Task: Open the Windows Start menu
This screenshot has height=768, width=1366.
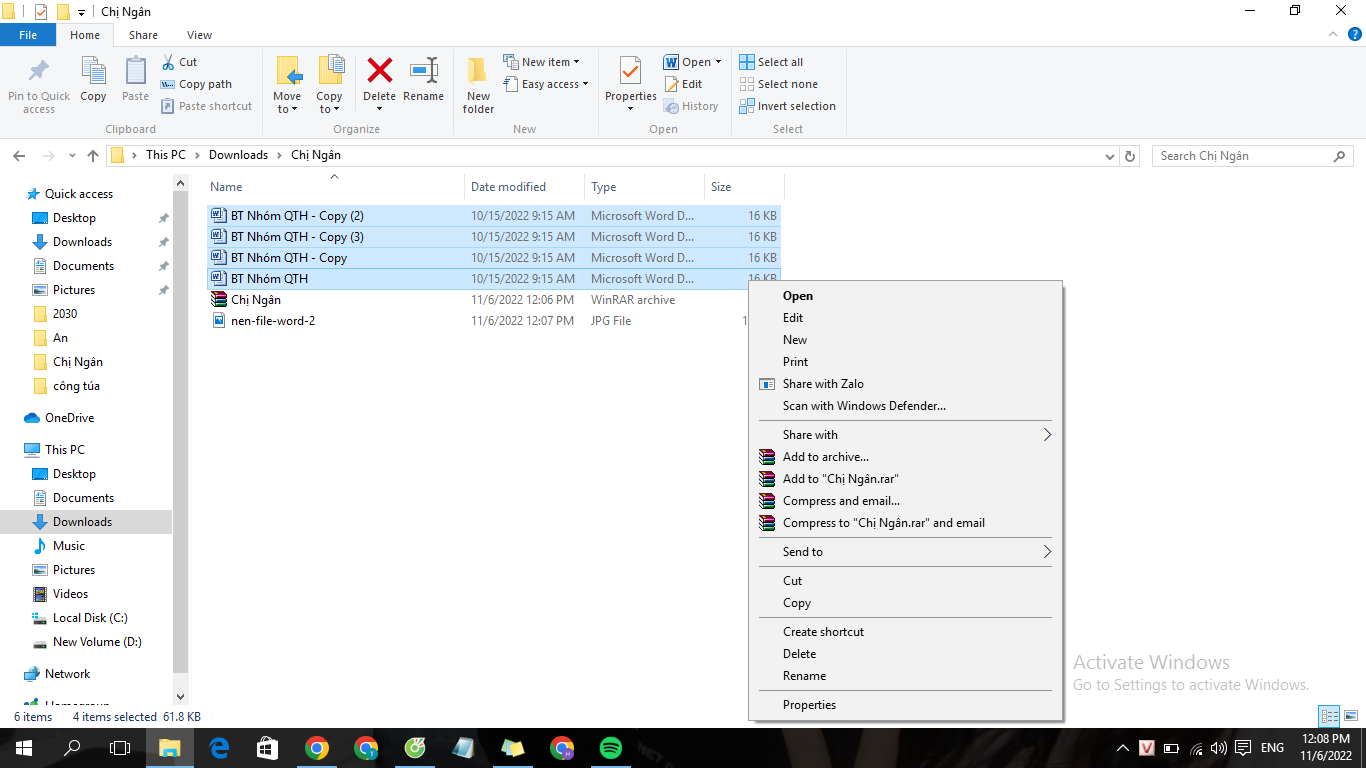Action: [x=24, y=748]
